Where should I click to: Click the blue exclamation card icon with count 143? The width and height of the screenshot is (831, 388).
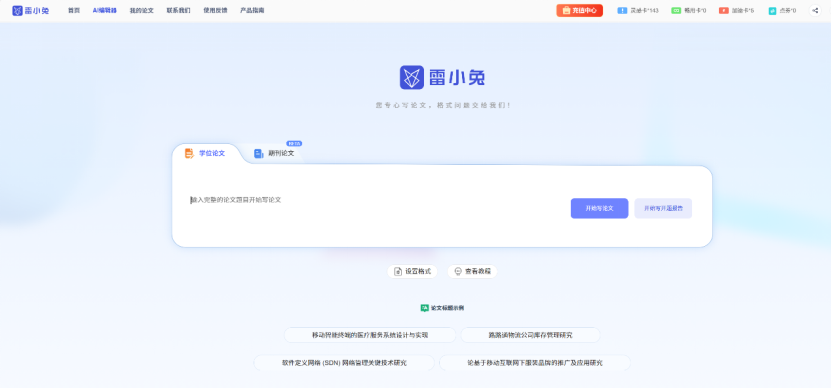click(622, 11)
